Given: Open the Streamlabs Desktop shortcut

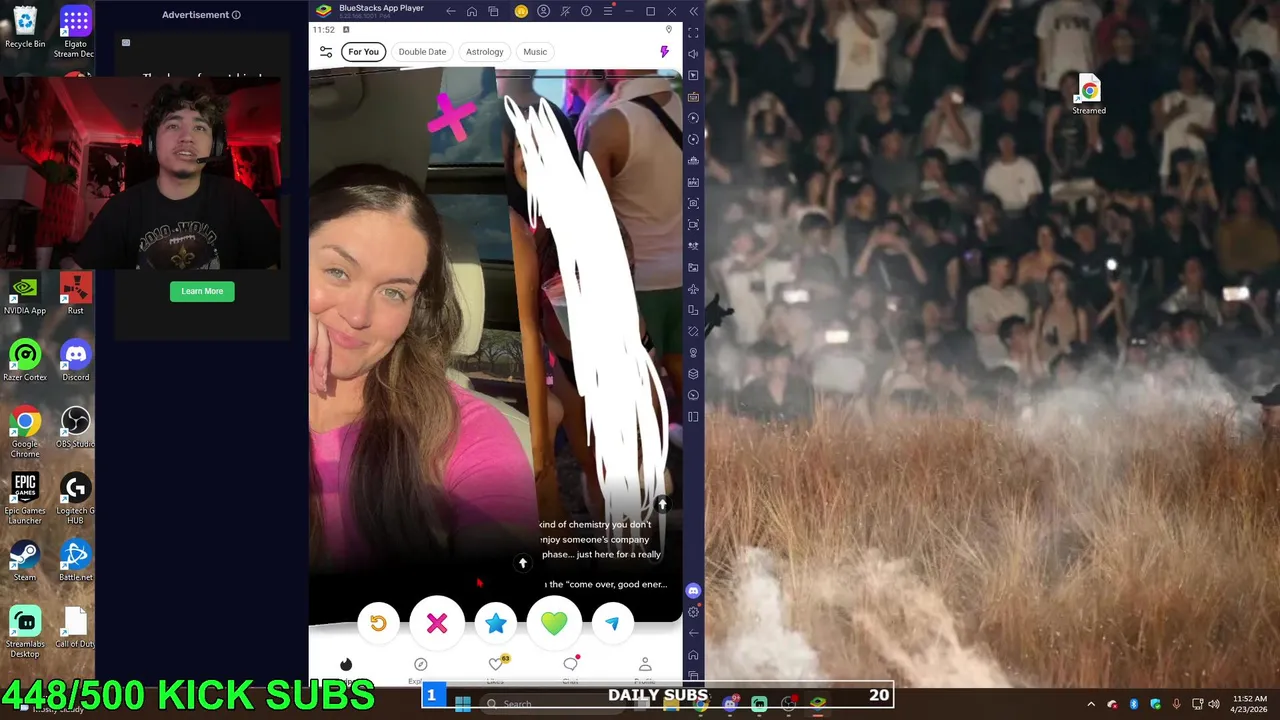Looking at the screenshot, I should [25, 633].
